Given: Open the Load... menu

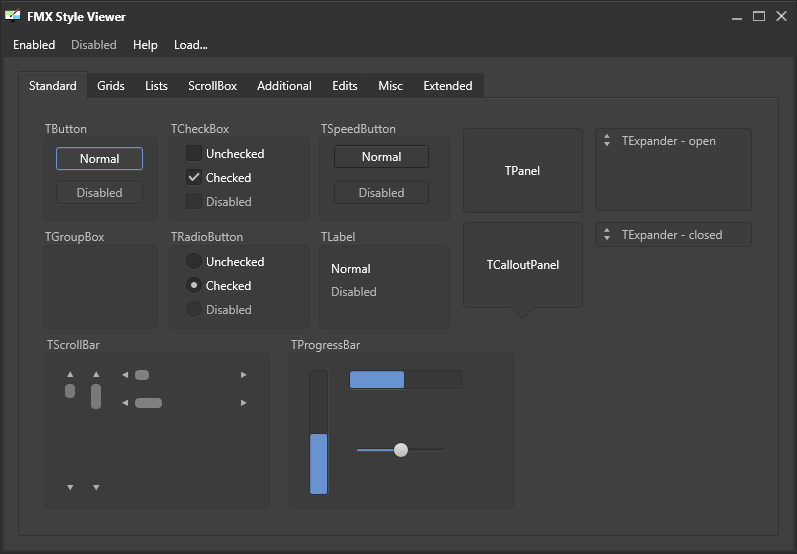Looking at the screenshot, I should 191,45.
